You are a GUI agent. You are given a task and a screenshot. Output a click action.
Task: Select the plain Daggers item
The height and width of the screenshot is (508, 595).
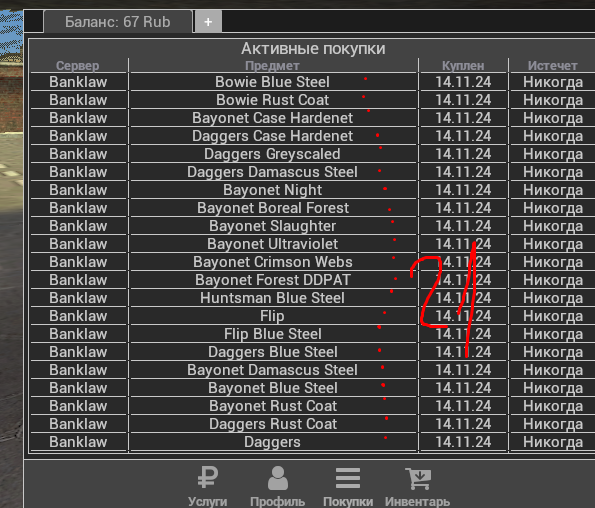[x=272, y=442]
